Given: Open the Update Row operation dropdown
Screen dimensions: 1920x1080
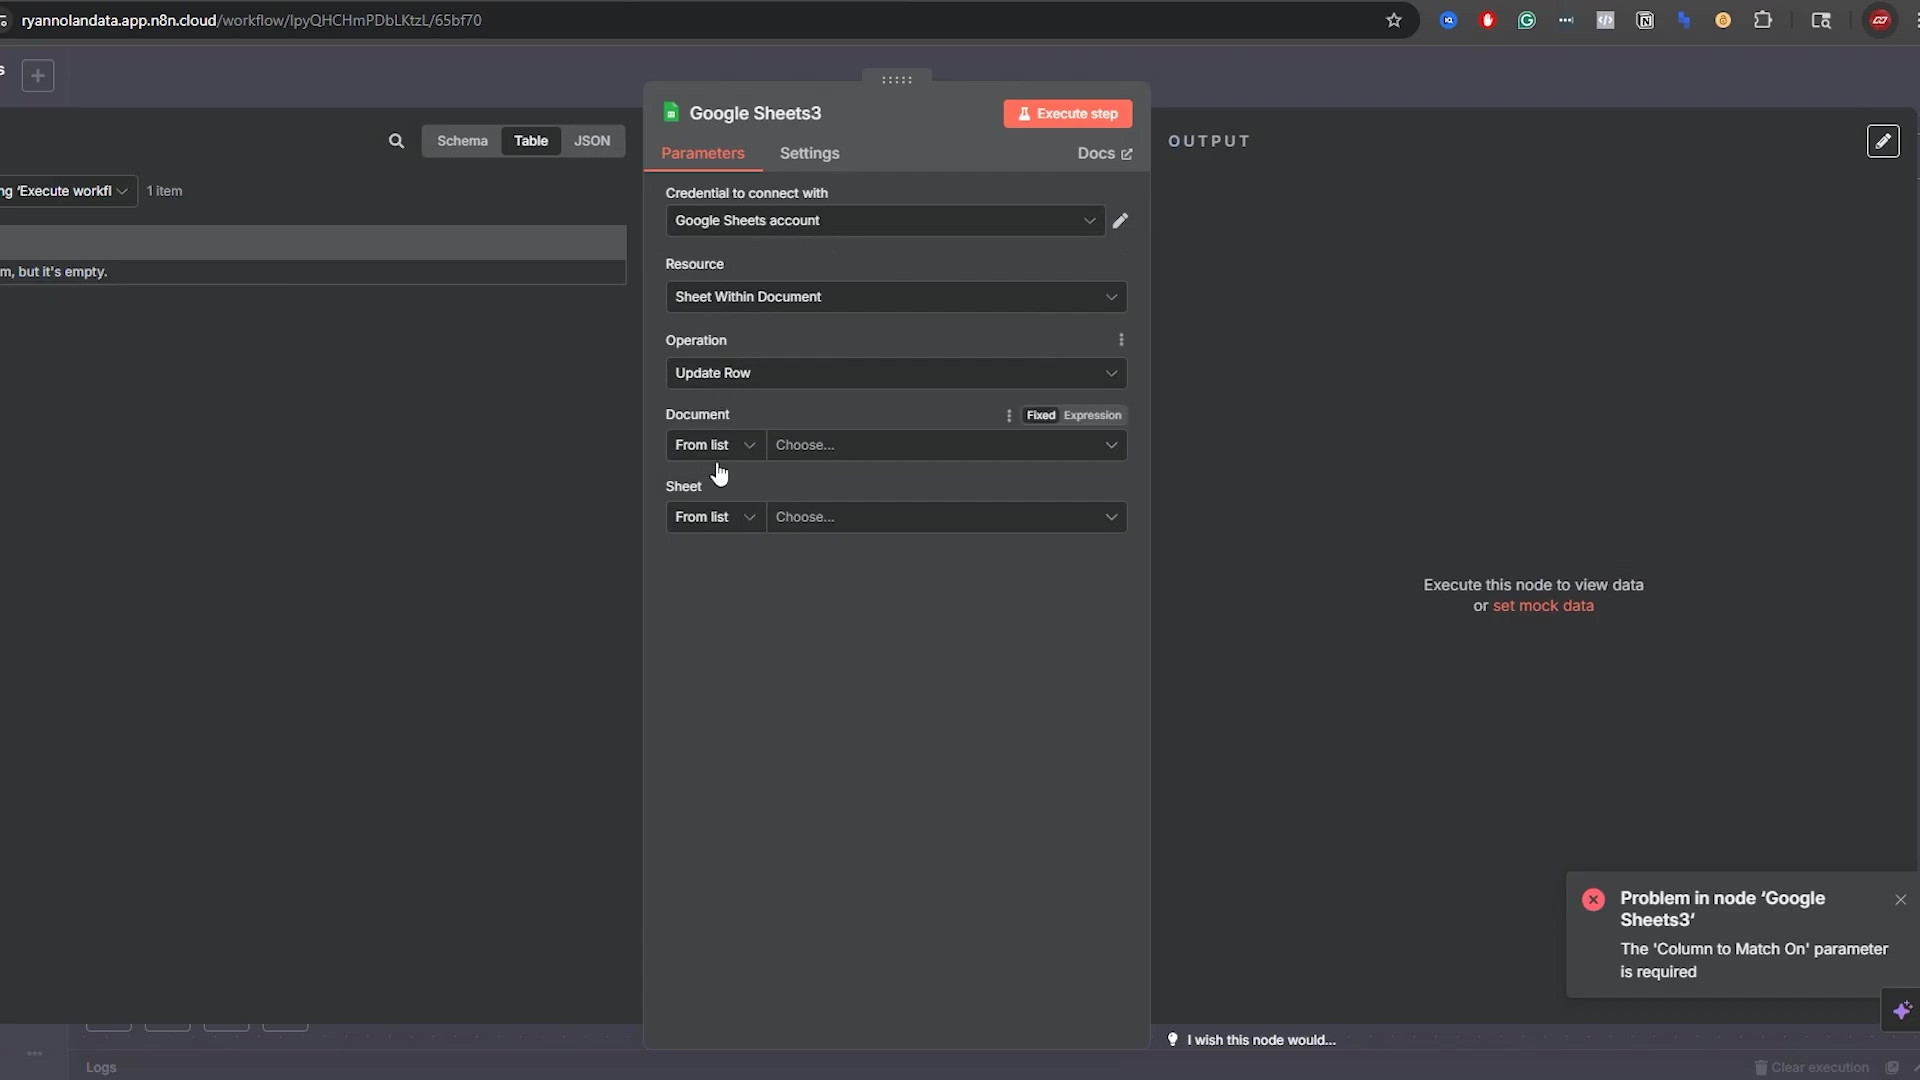Looking at the screenshot, I should [895, 373].
